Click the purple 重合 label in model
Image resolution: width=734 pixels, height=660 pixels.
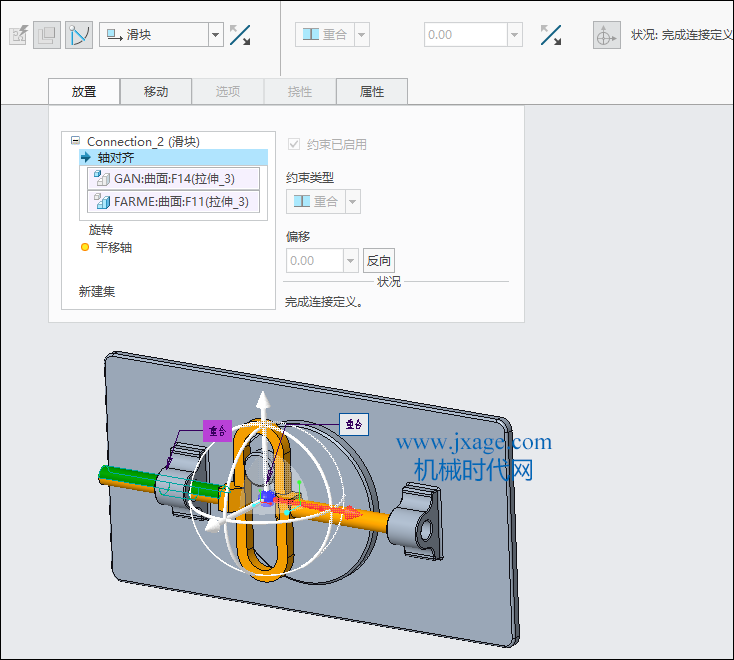coord(217,431)
